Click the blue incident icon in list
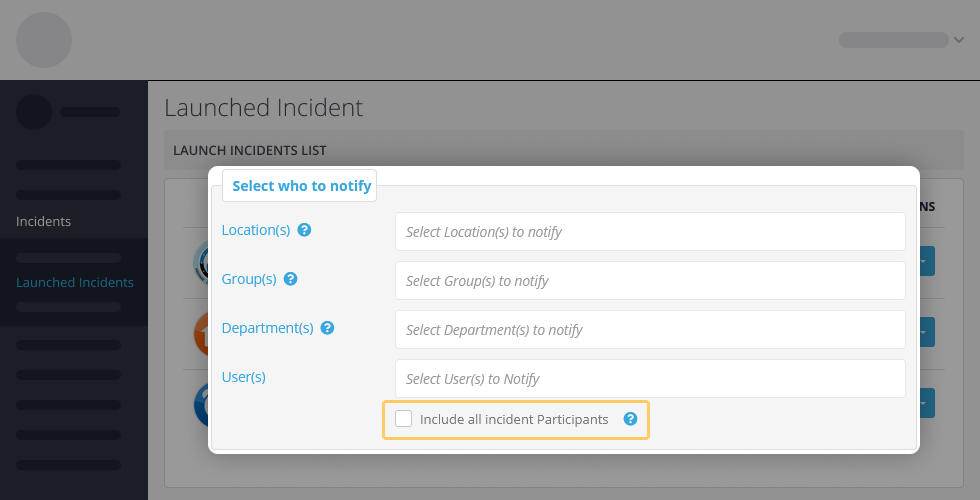 point(201,405)
